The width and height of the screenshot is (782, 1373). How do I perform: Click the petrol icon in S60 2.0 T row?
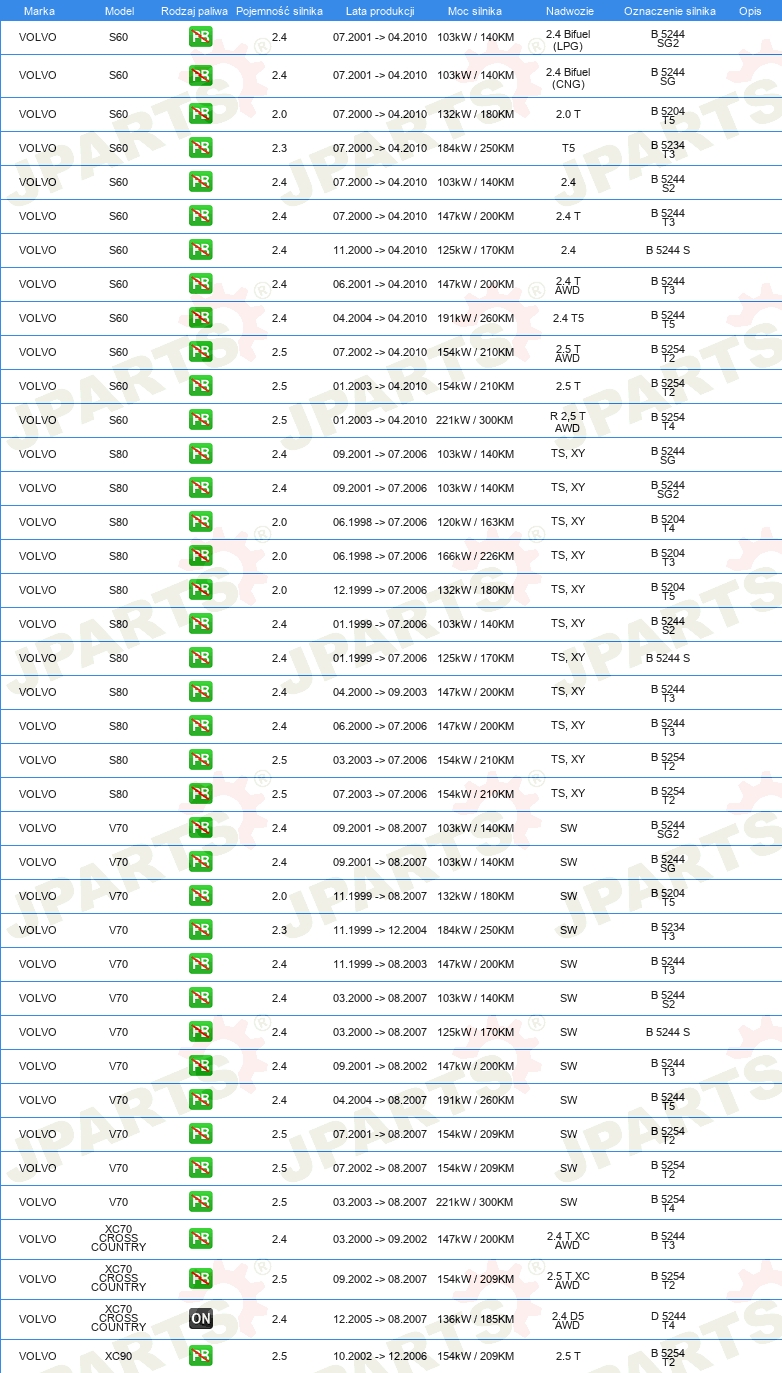pyautogui.click(x=201, y=114)
